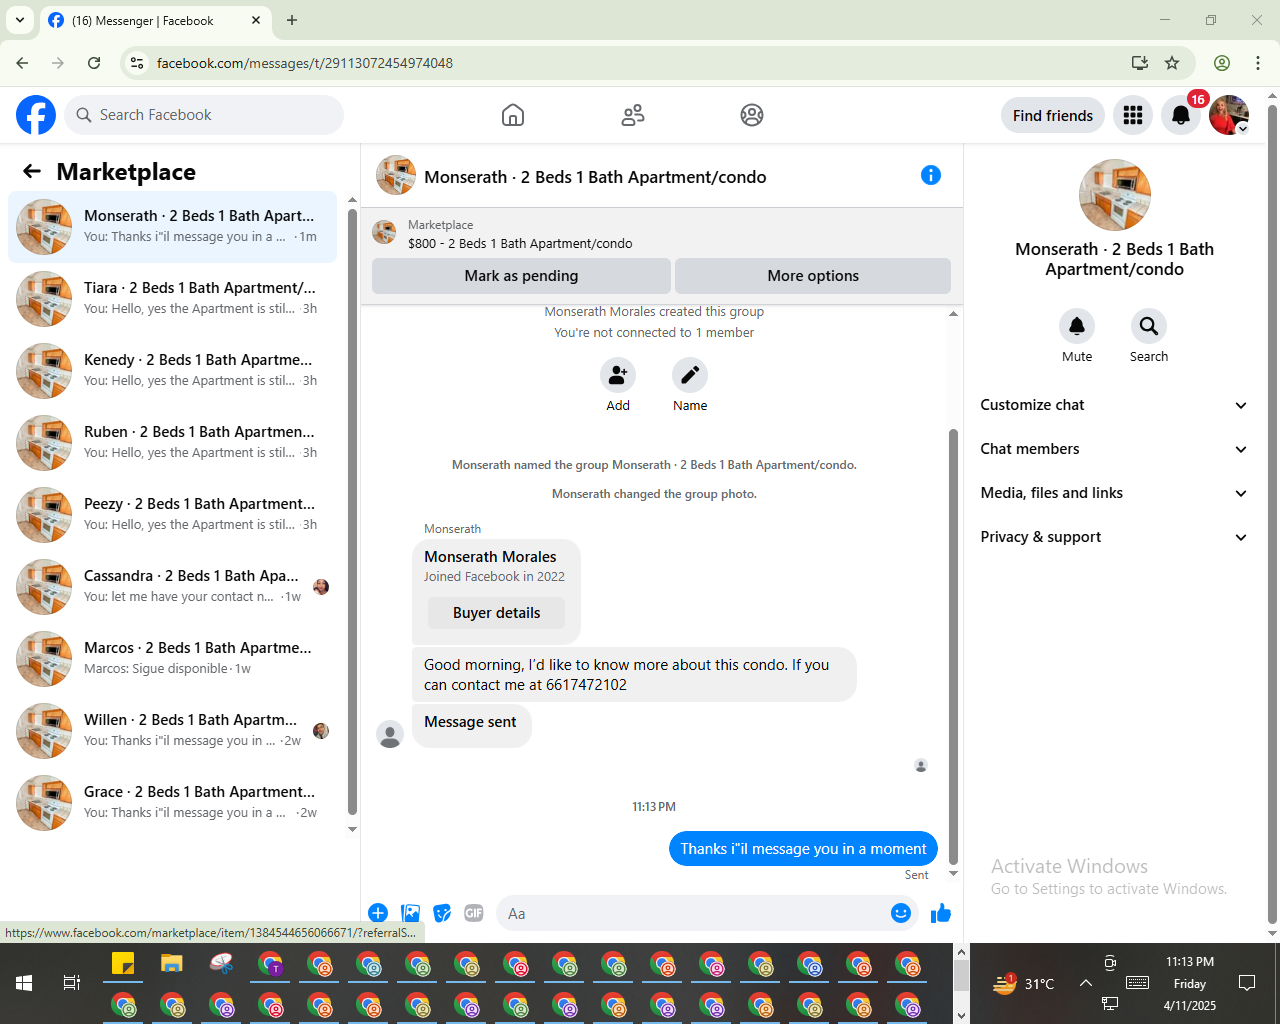Attach a photo or file
The image size is (1280, 1024).
coord(410,913)
